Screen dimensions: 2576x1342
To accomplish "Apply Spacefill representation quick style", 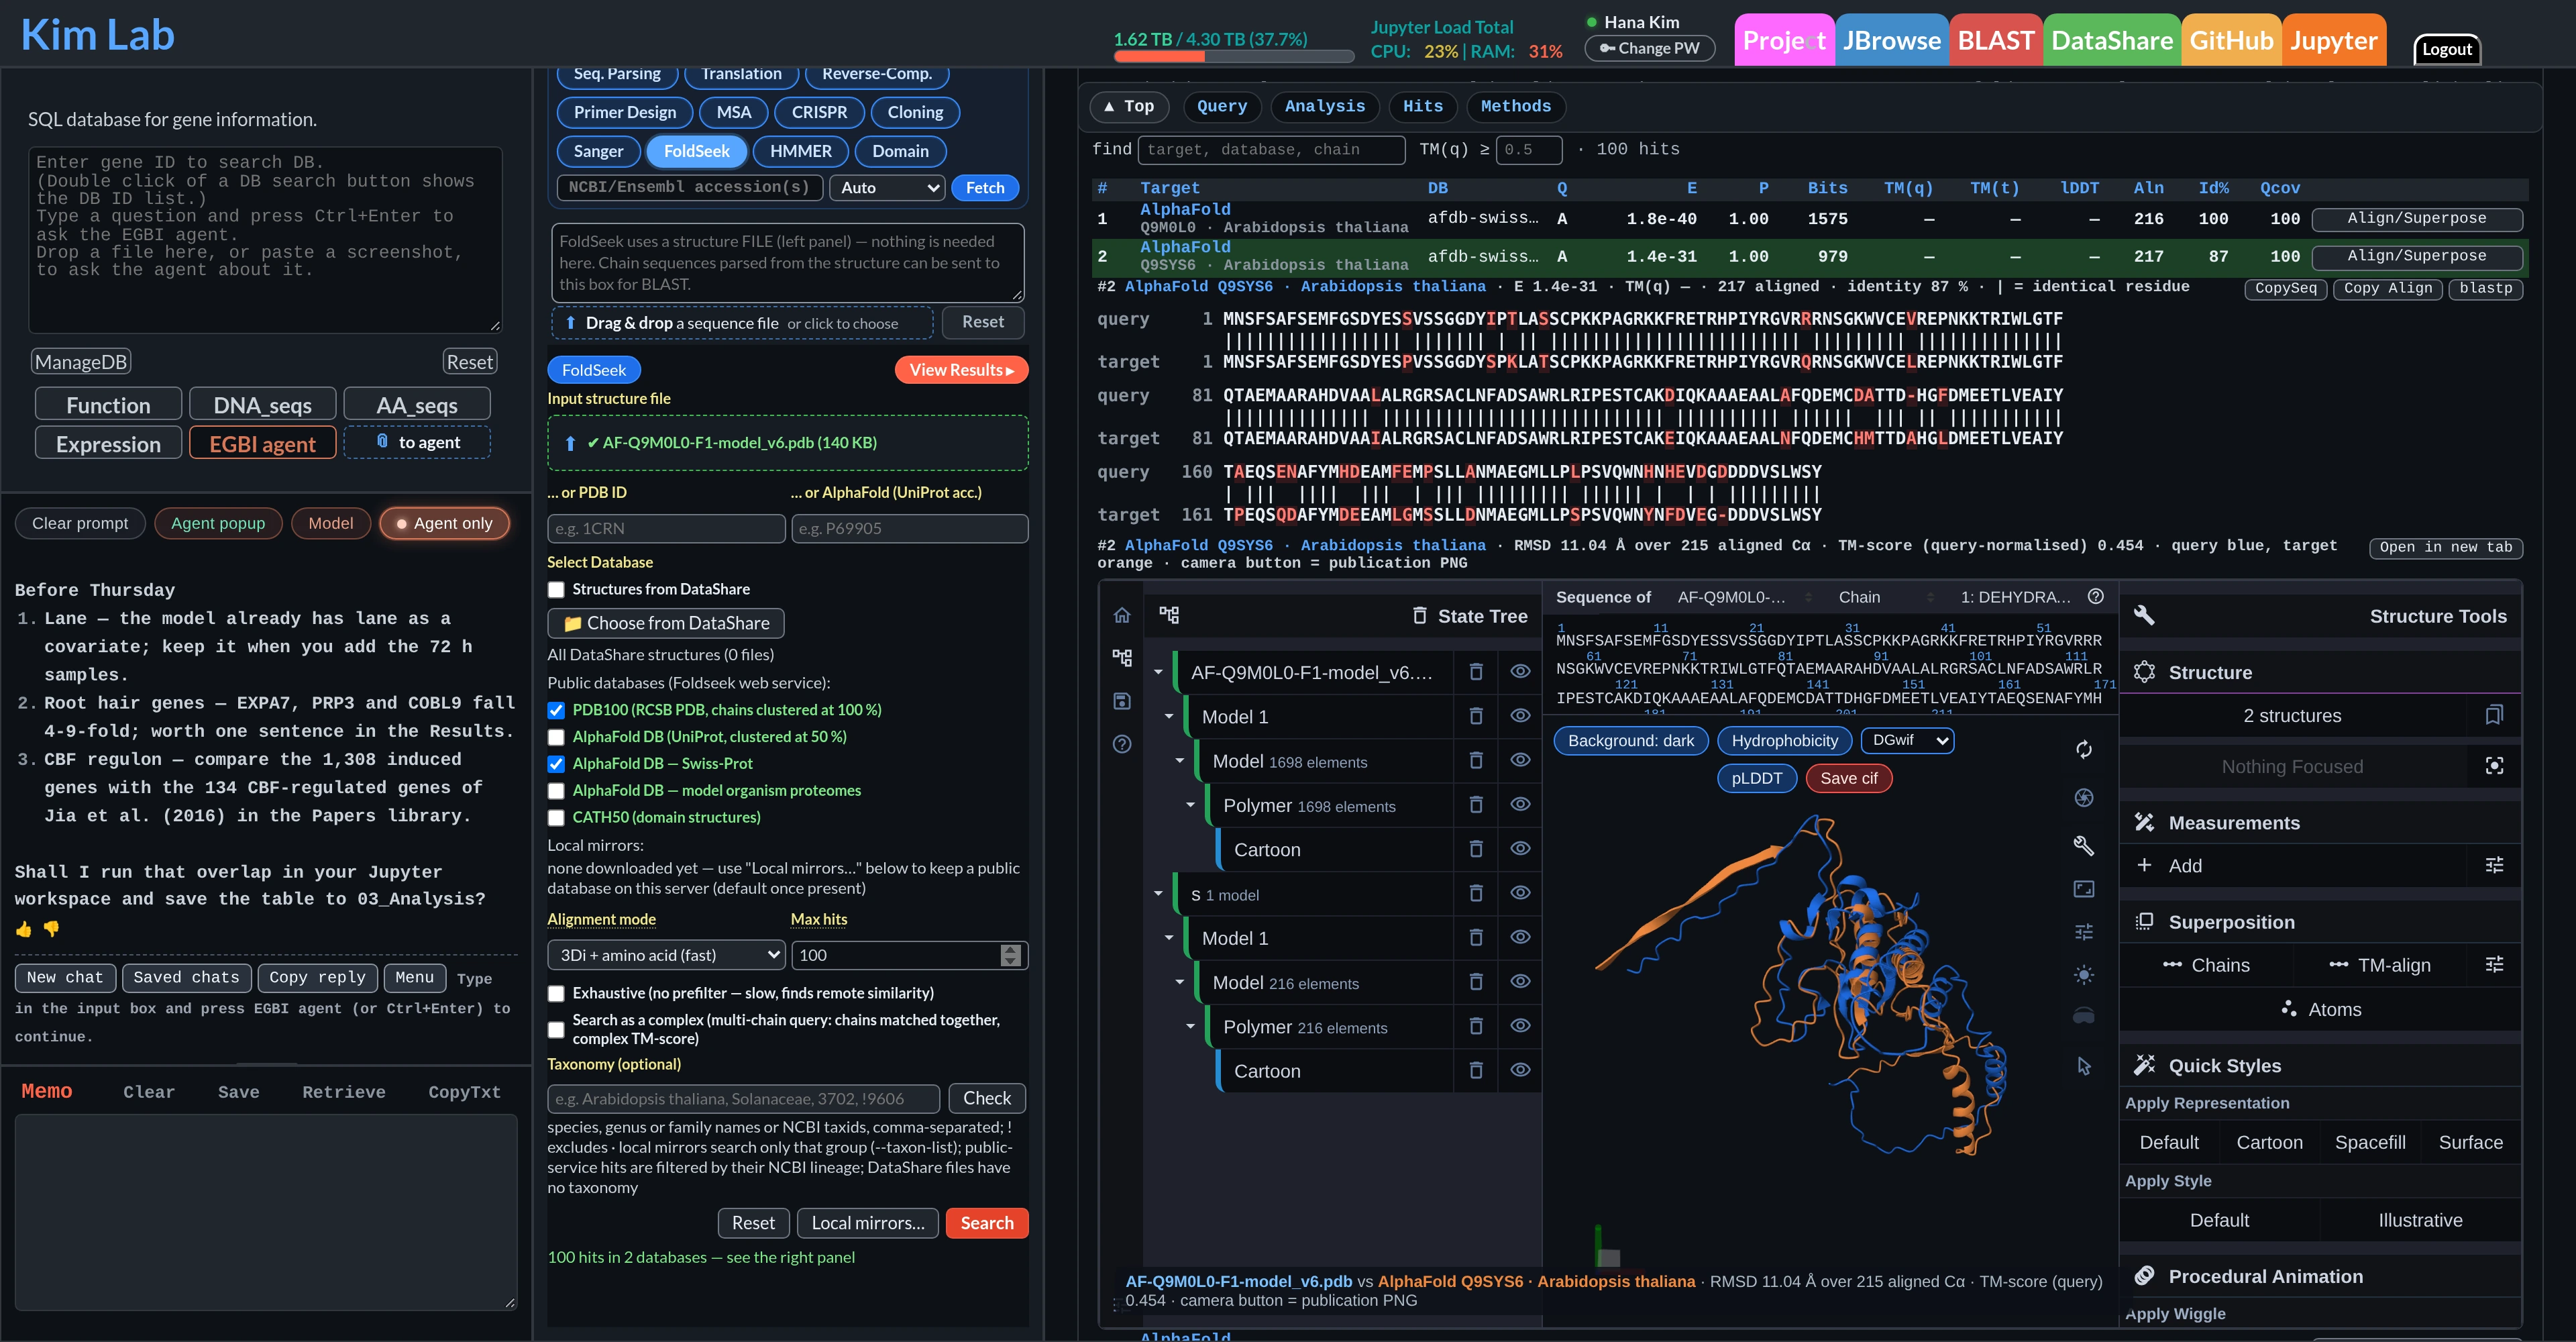I will tap(2369, 1142).
